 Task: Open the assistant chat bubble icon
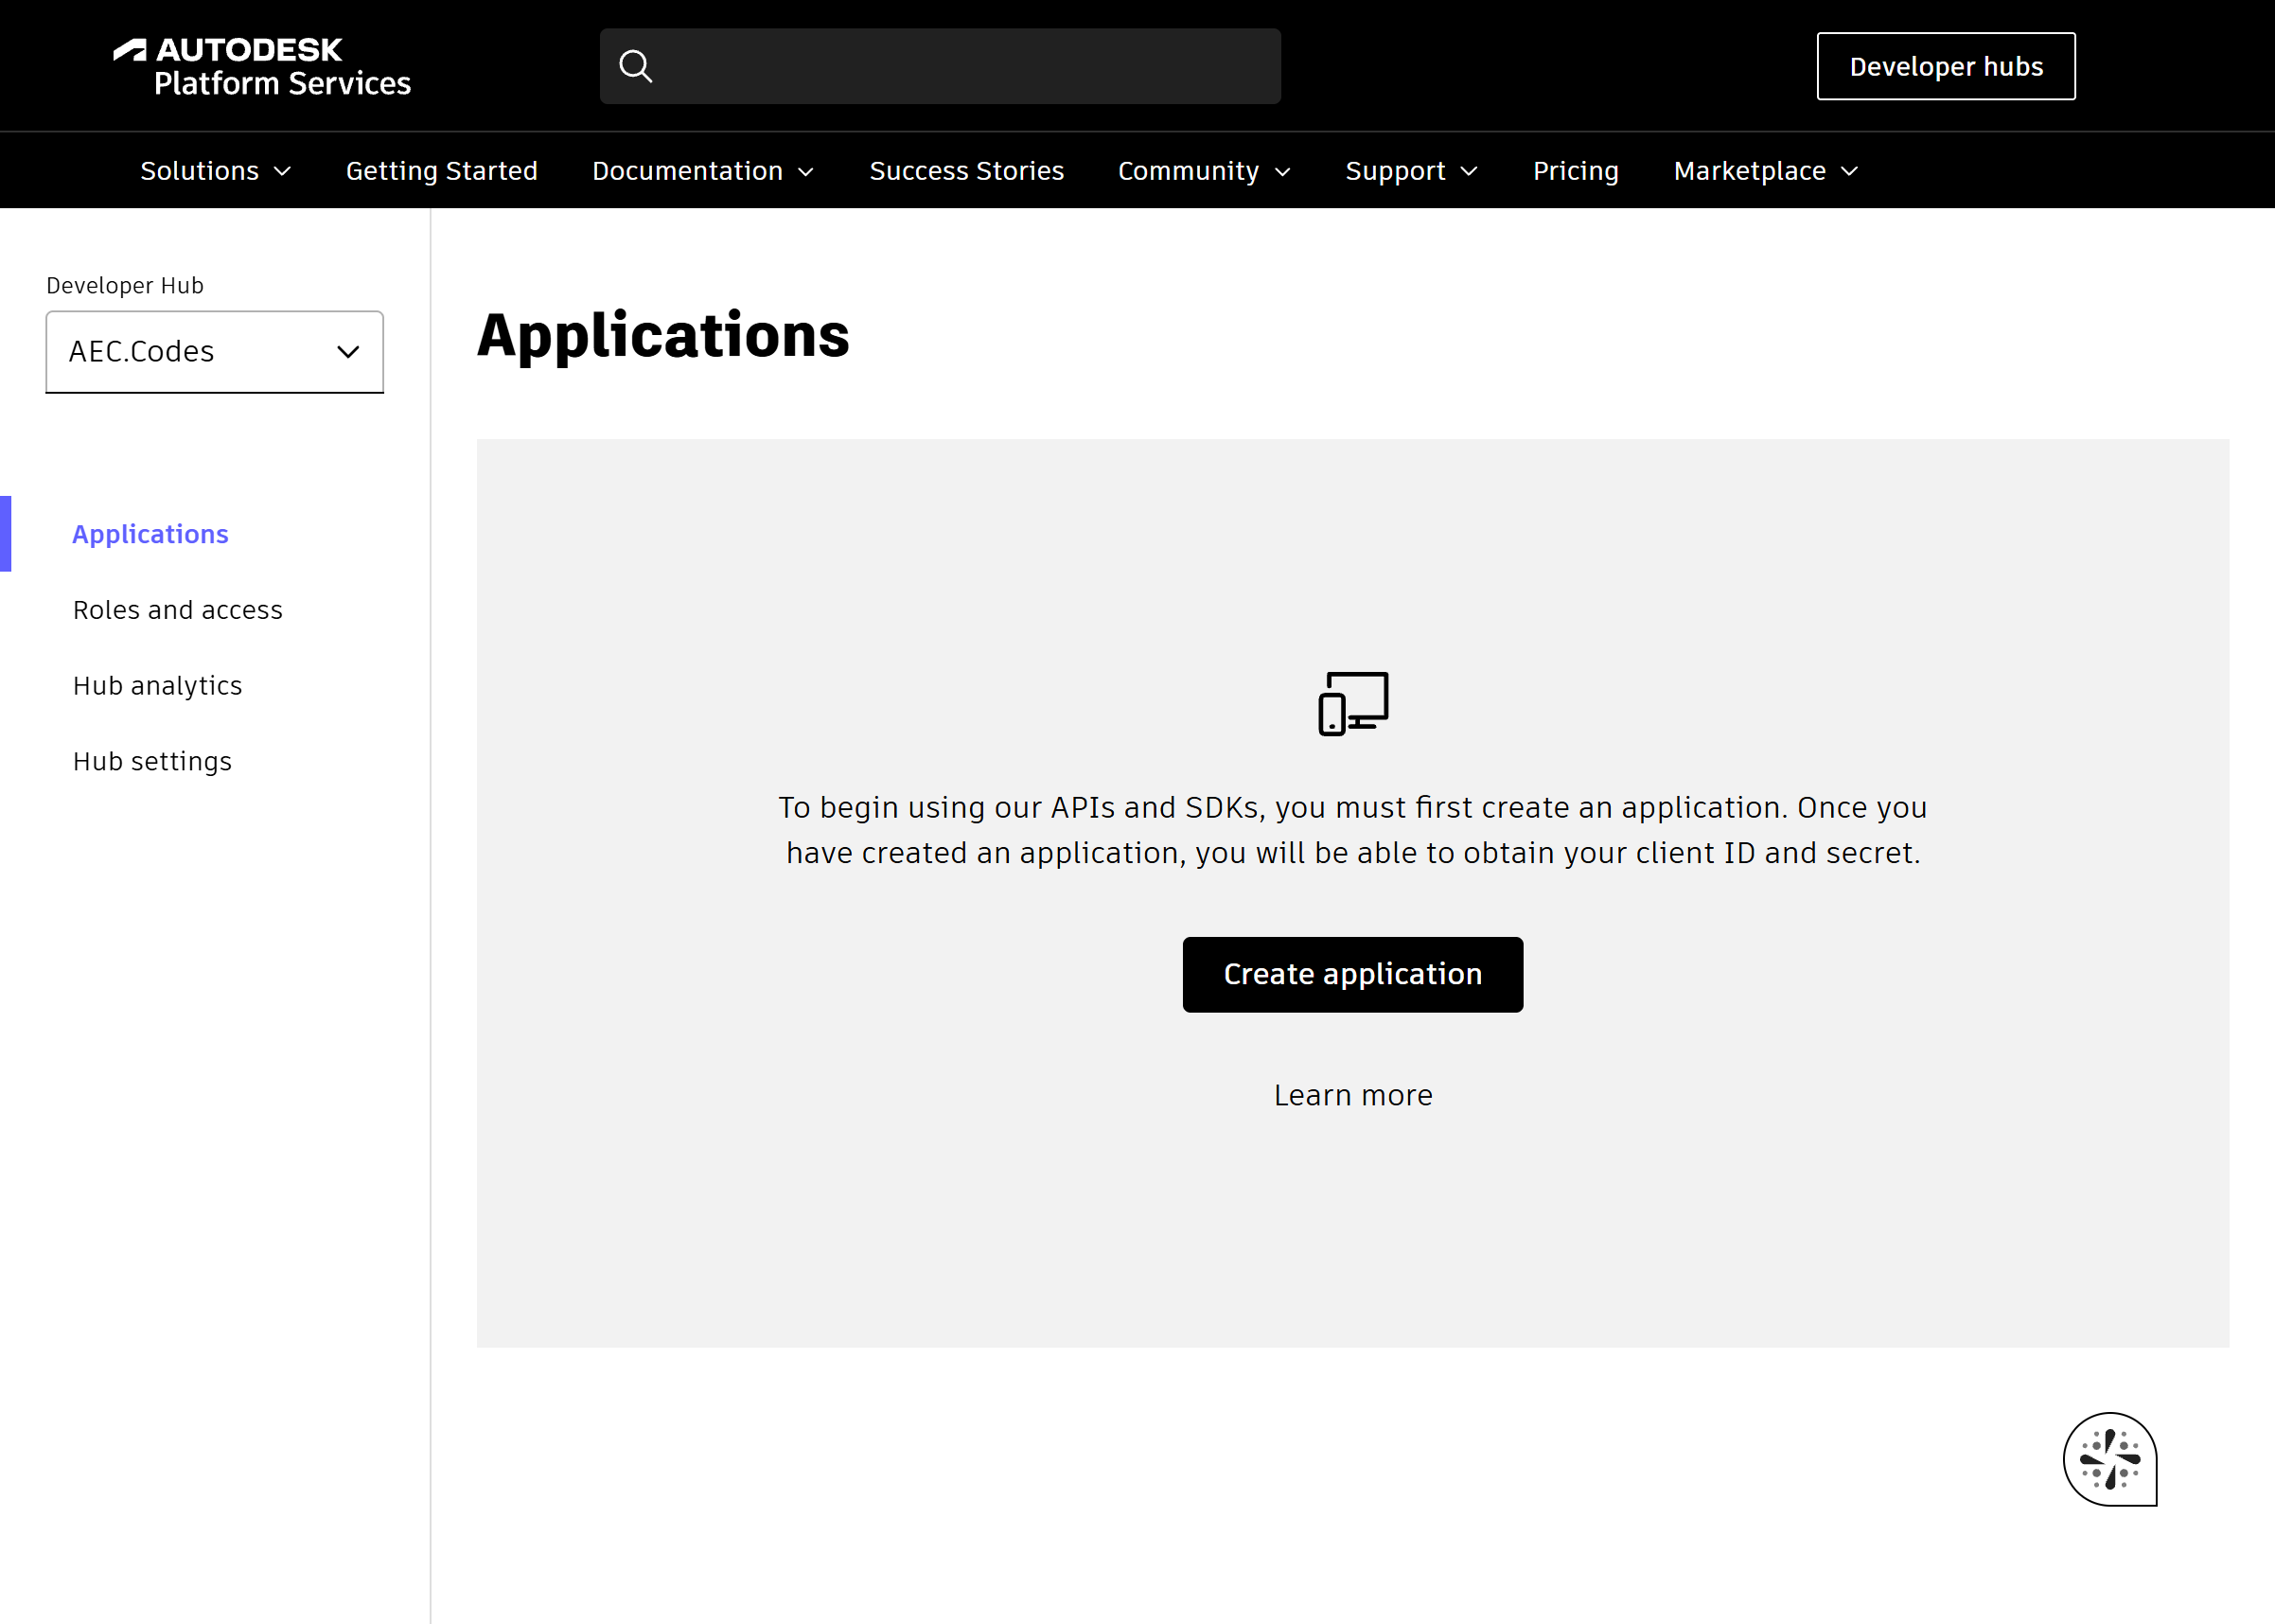[2110, 1459]
